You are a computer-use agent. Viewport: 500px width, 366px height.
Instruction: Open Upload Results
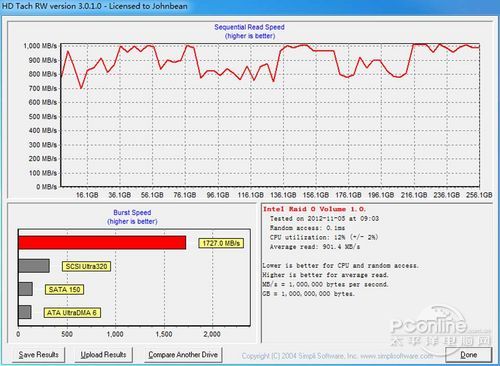(x=103, y=355)
